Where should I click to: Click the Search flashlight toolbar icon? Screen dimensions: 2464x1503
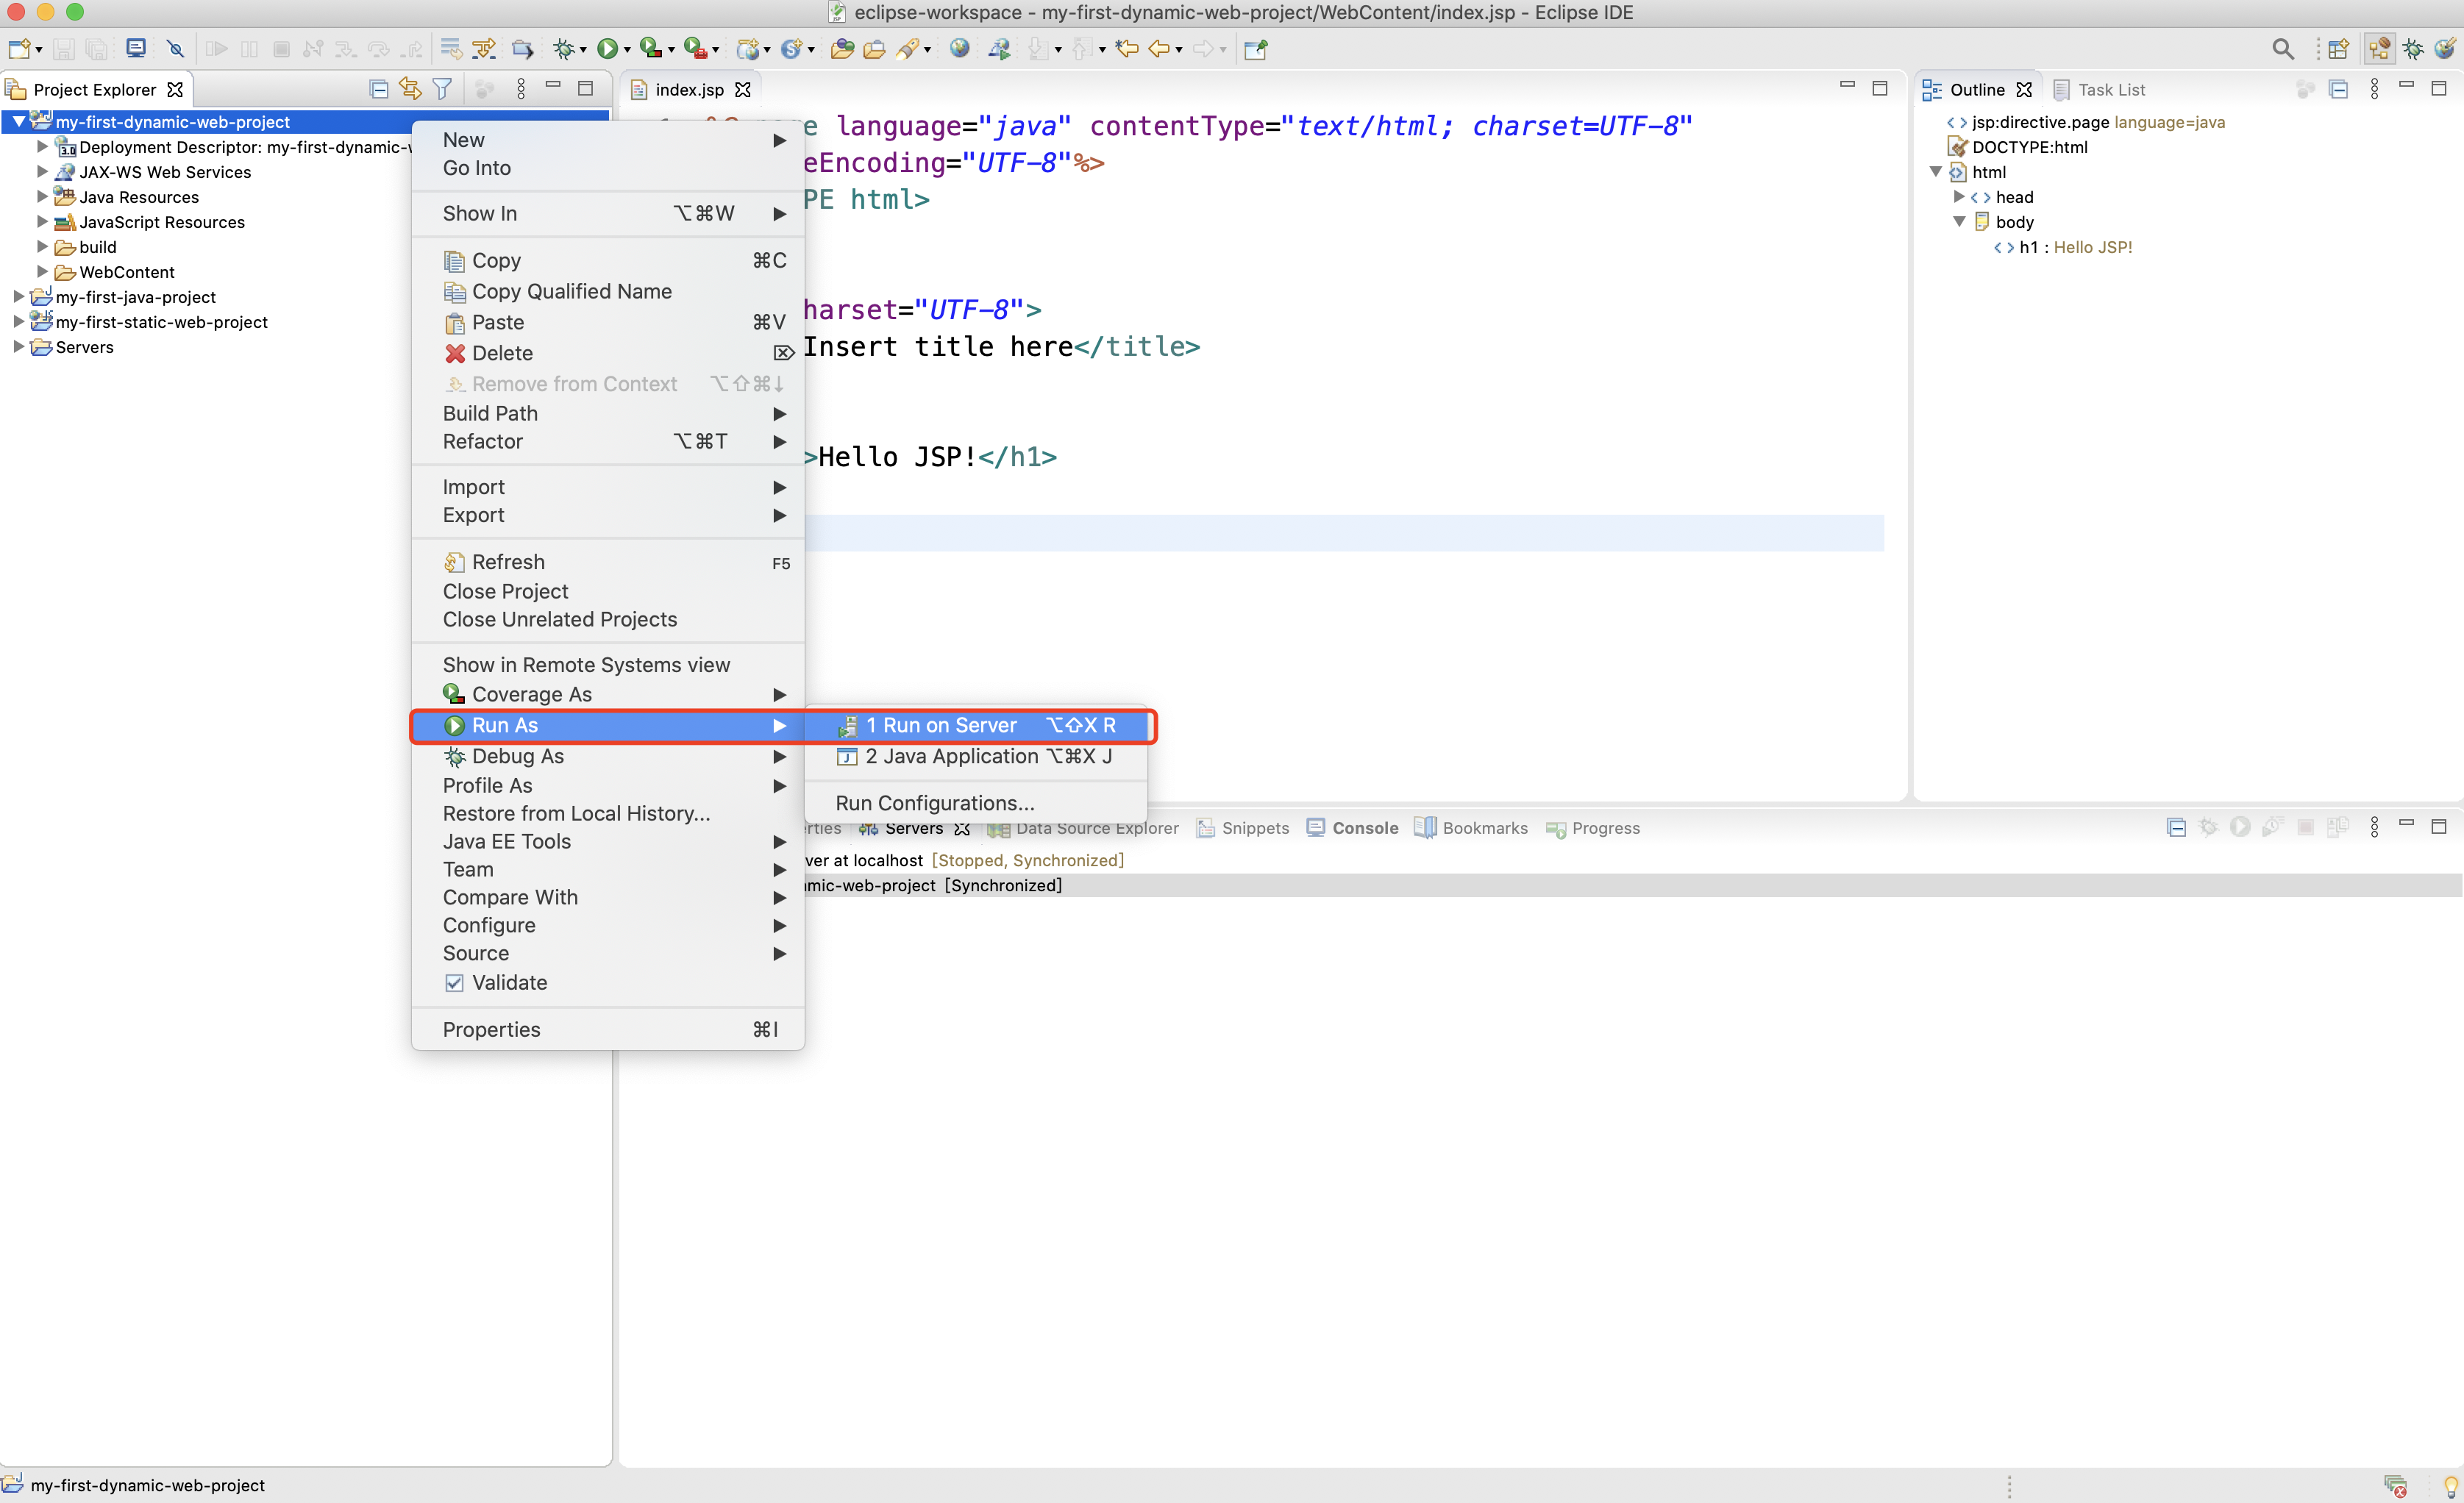[x=908, y=48]
